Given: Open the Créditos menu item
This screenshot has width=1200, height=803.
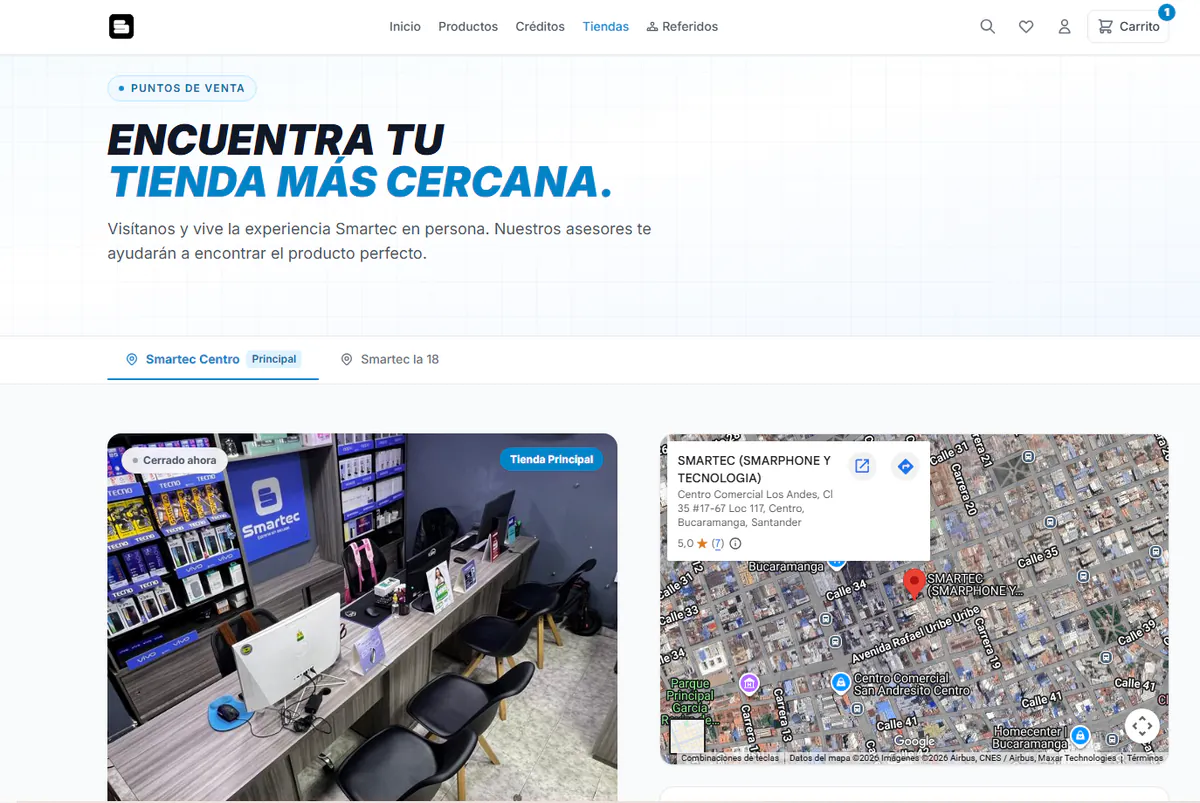Looking at the screenshot, I should 540,27.
